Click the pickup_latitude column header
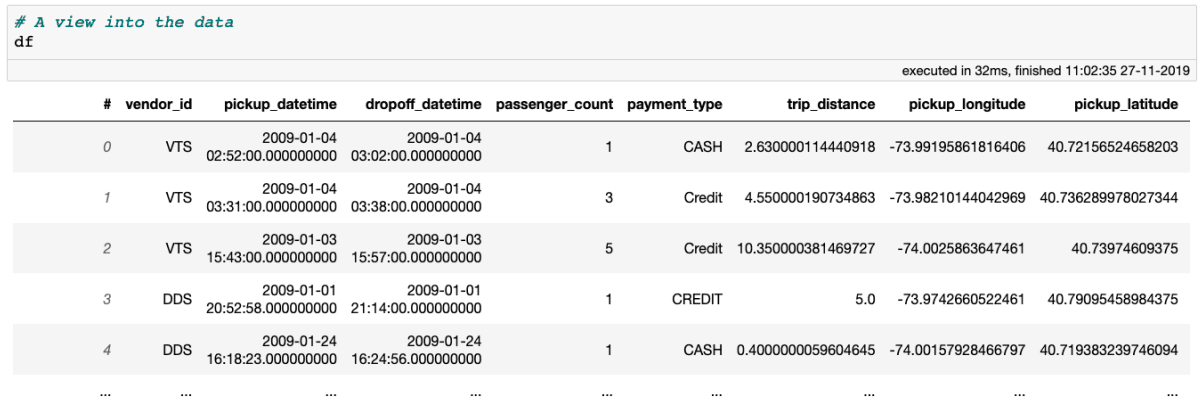The height and width of the screenshot is (404, 1200). point(1126,104)
